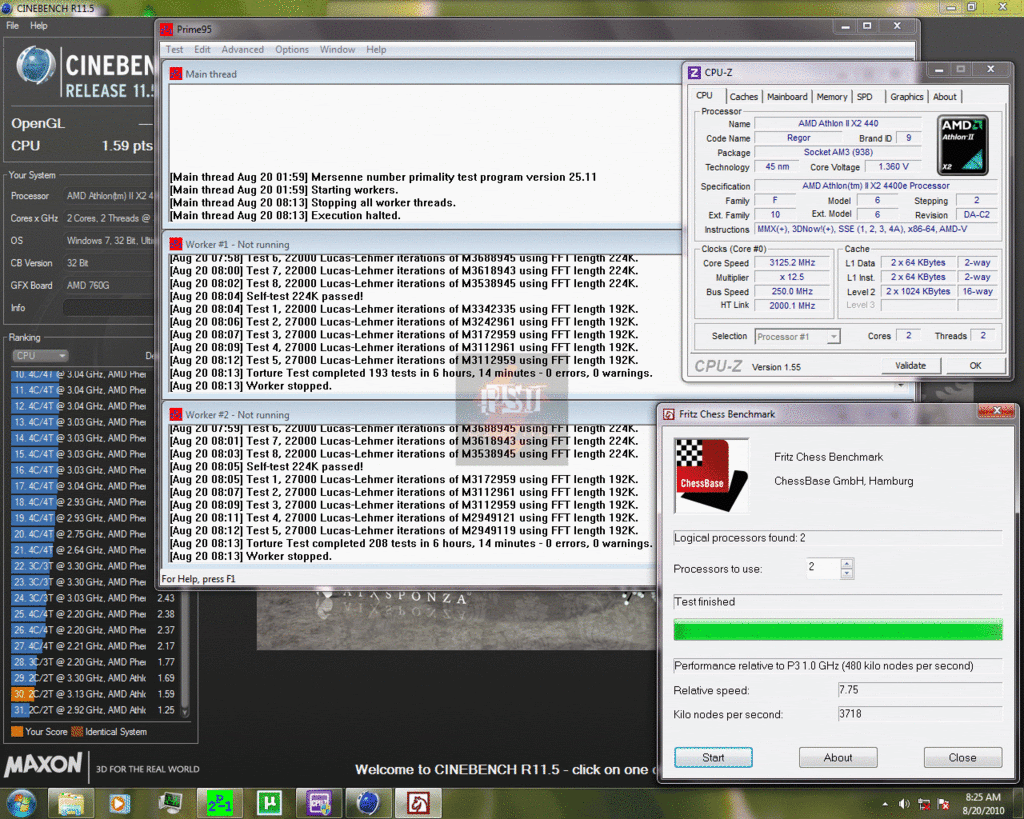Select ranking row 31 at 2.92 GHz
1024x819 pixels.
pyautogui.click(x=95, y=710)
